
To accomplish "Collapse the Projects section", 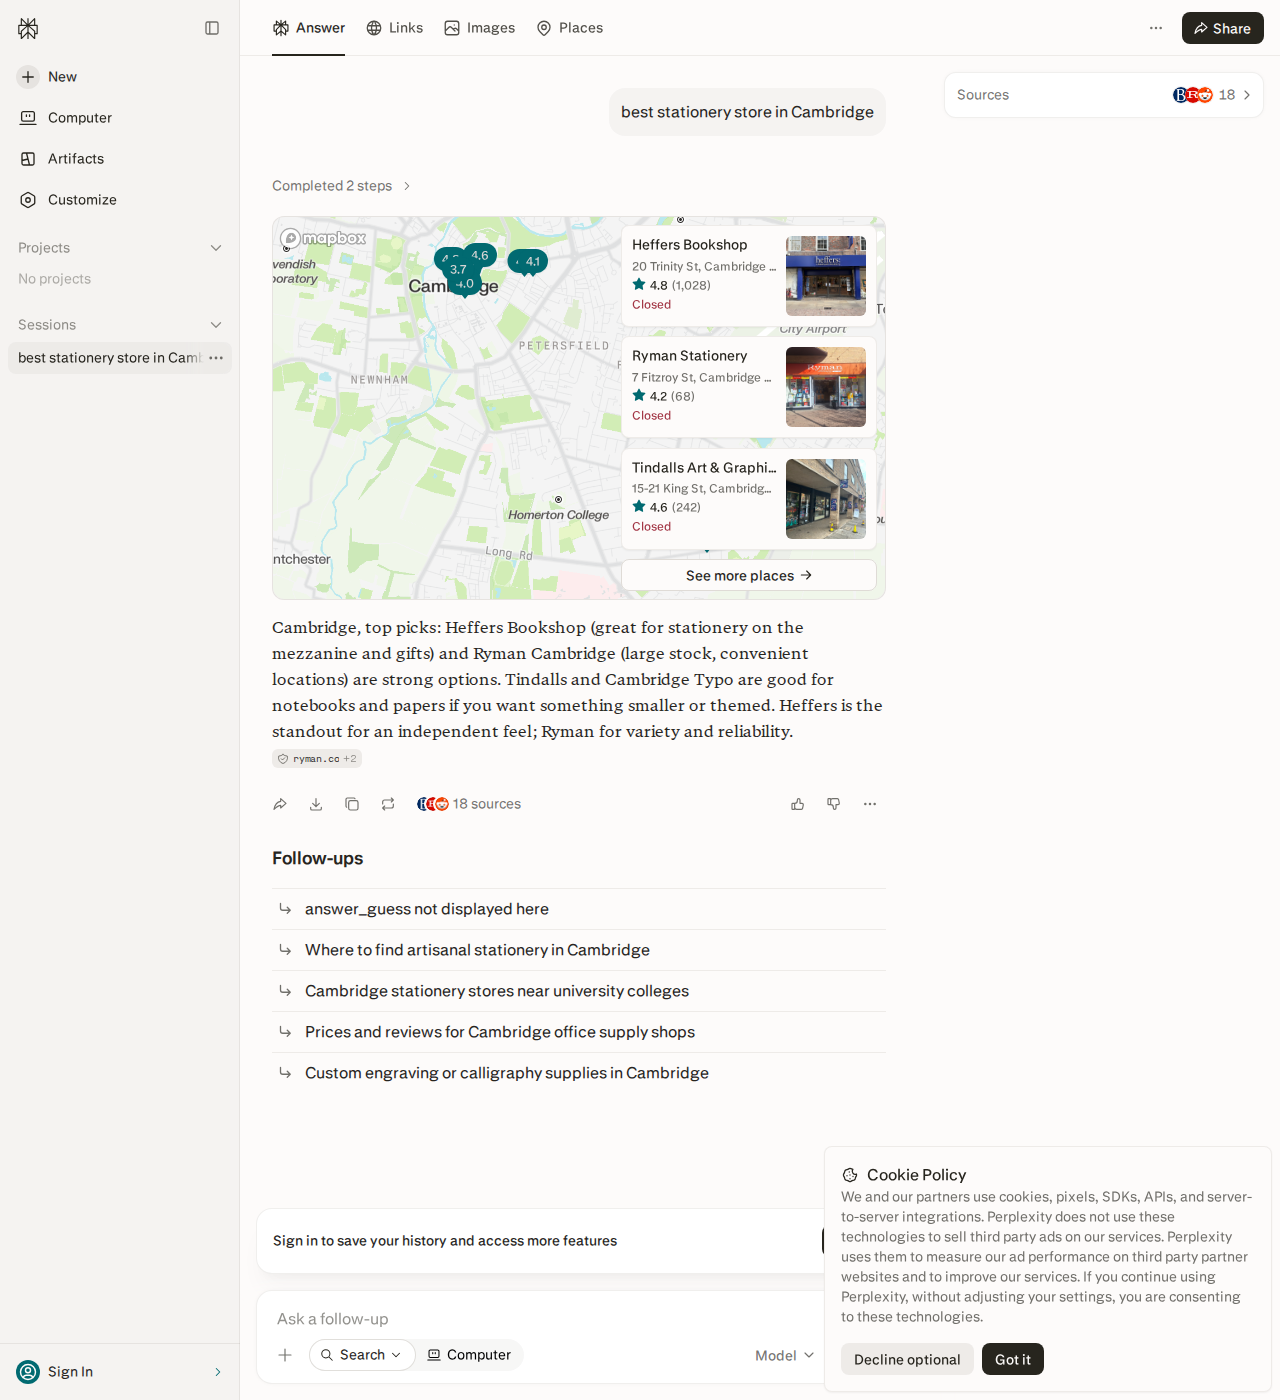I will pyautogui.click(x=216, y=248).
